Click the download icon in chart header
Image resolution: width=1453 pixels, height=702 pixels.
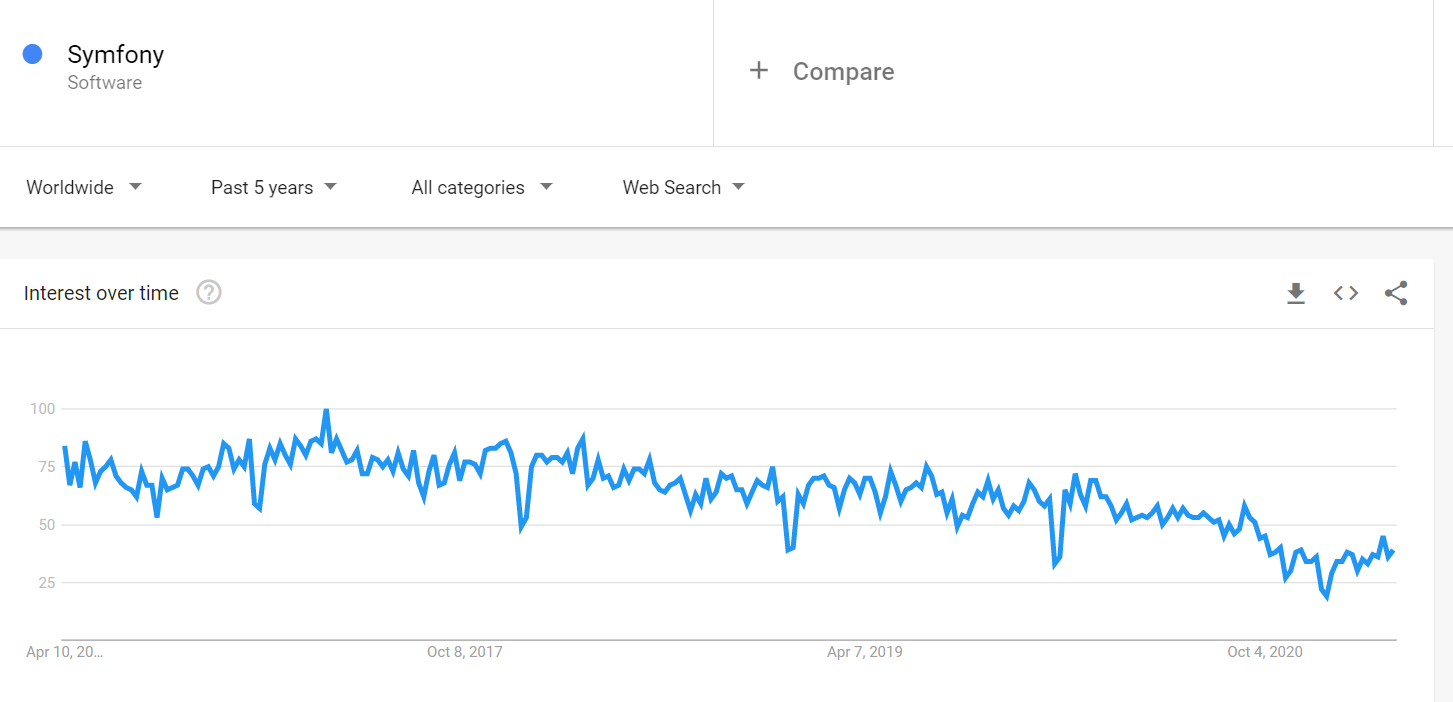1296,293
